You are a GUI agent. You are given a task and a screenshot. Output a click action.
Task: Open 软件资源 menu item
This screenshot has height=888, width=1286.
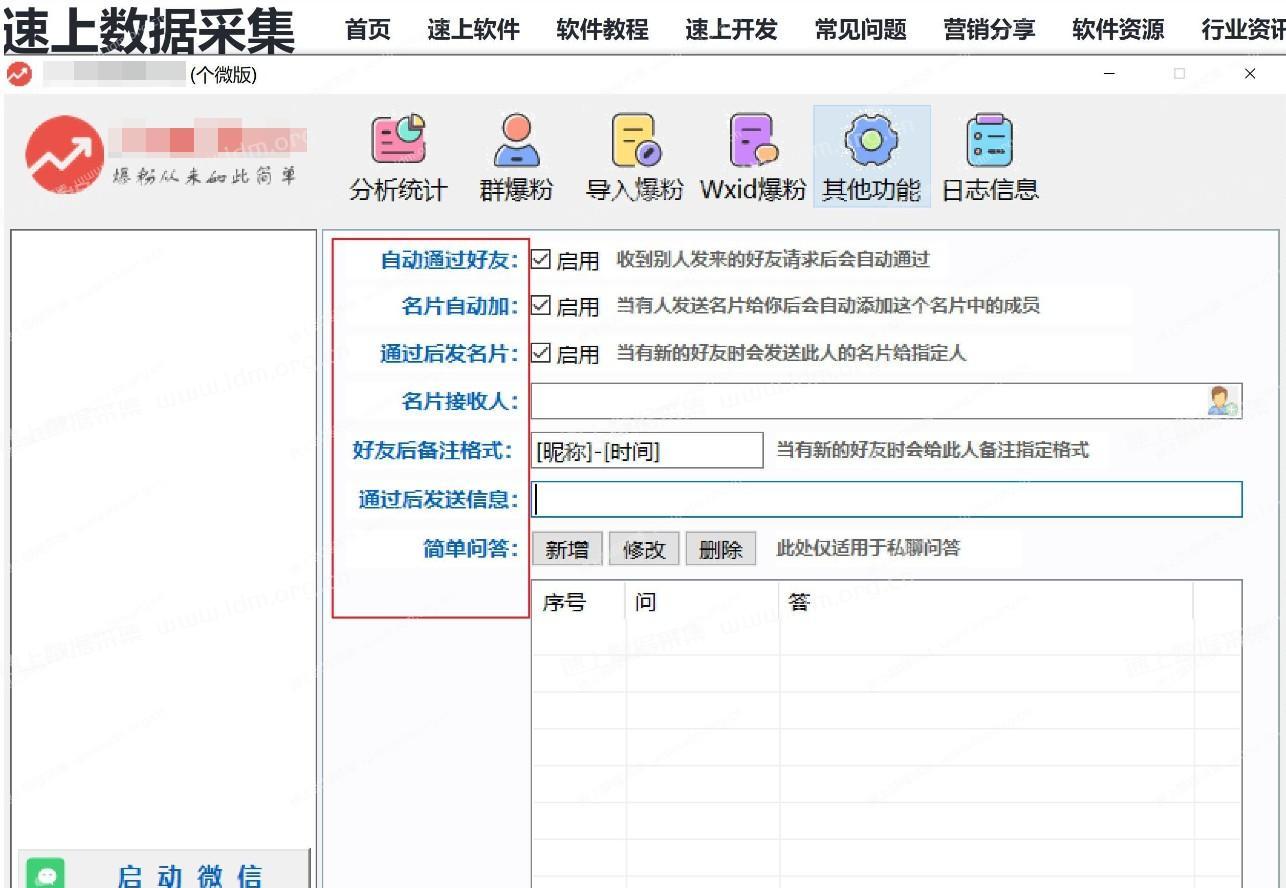1118,30
